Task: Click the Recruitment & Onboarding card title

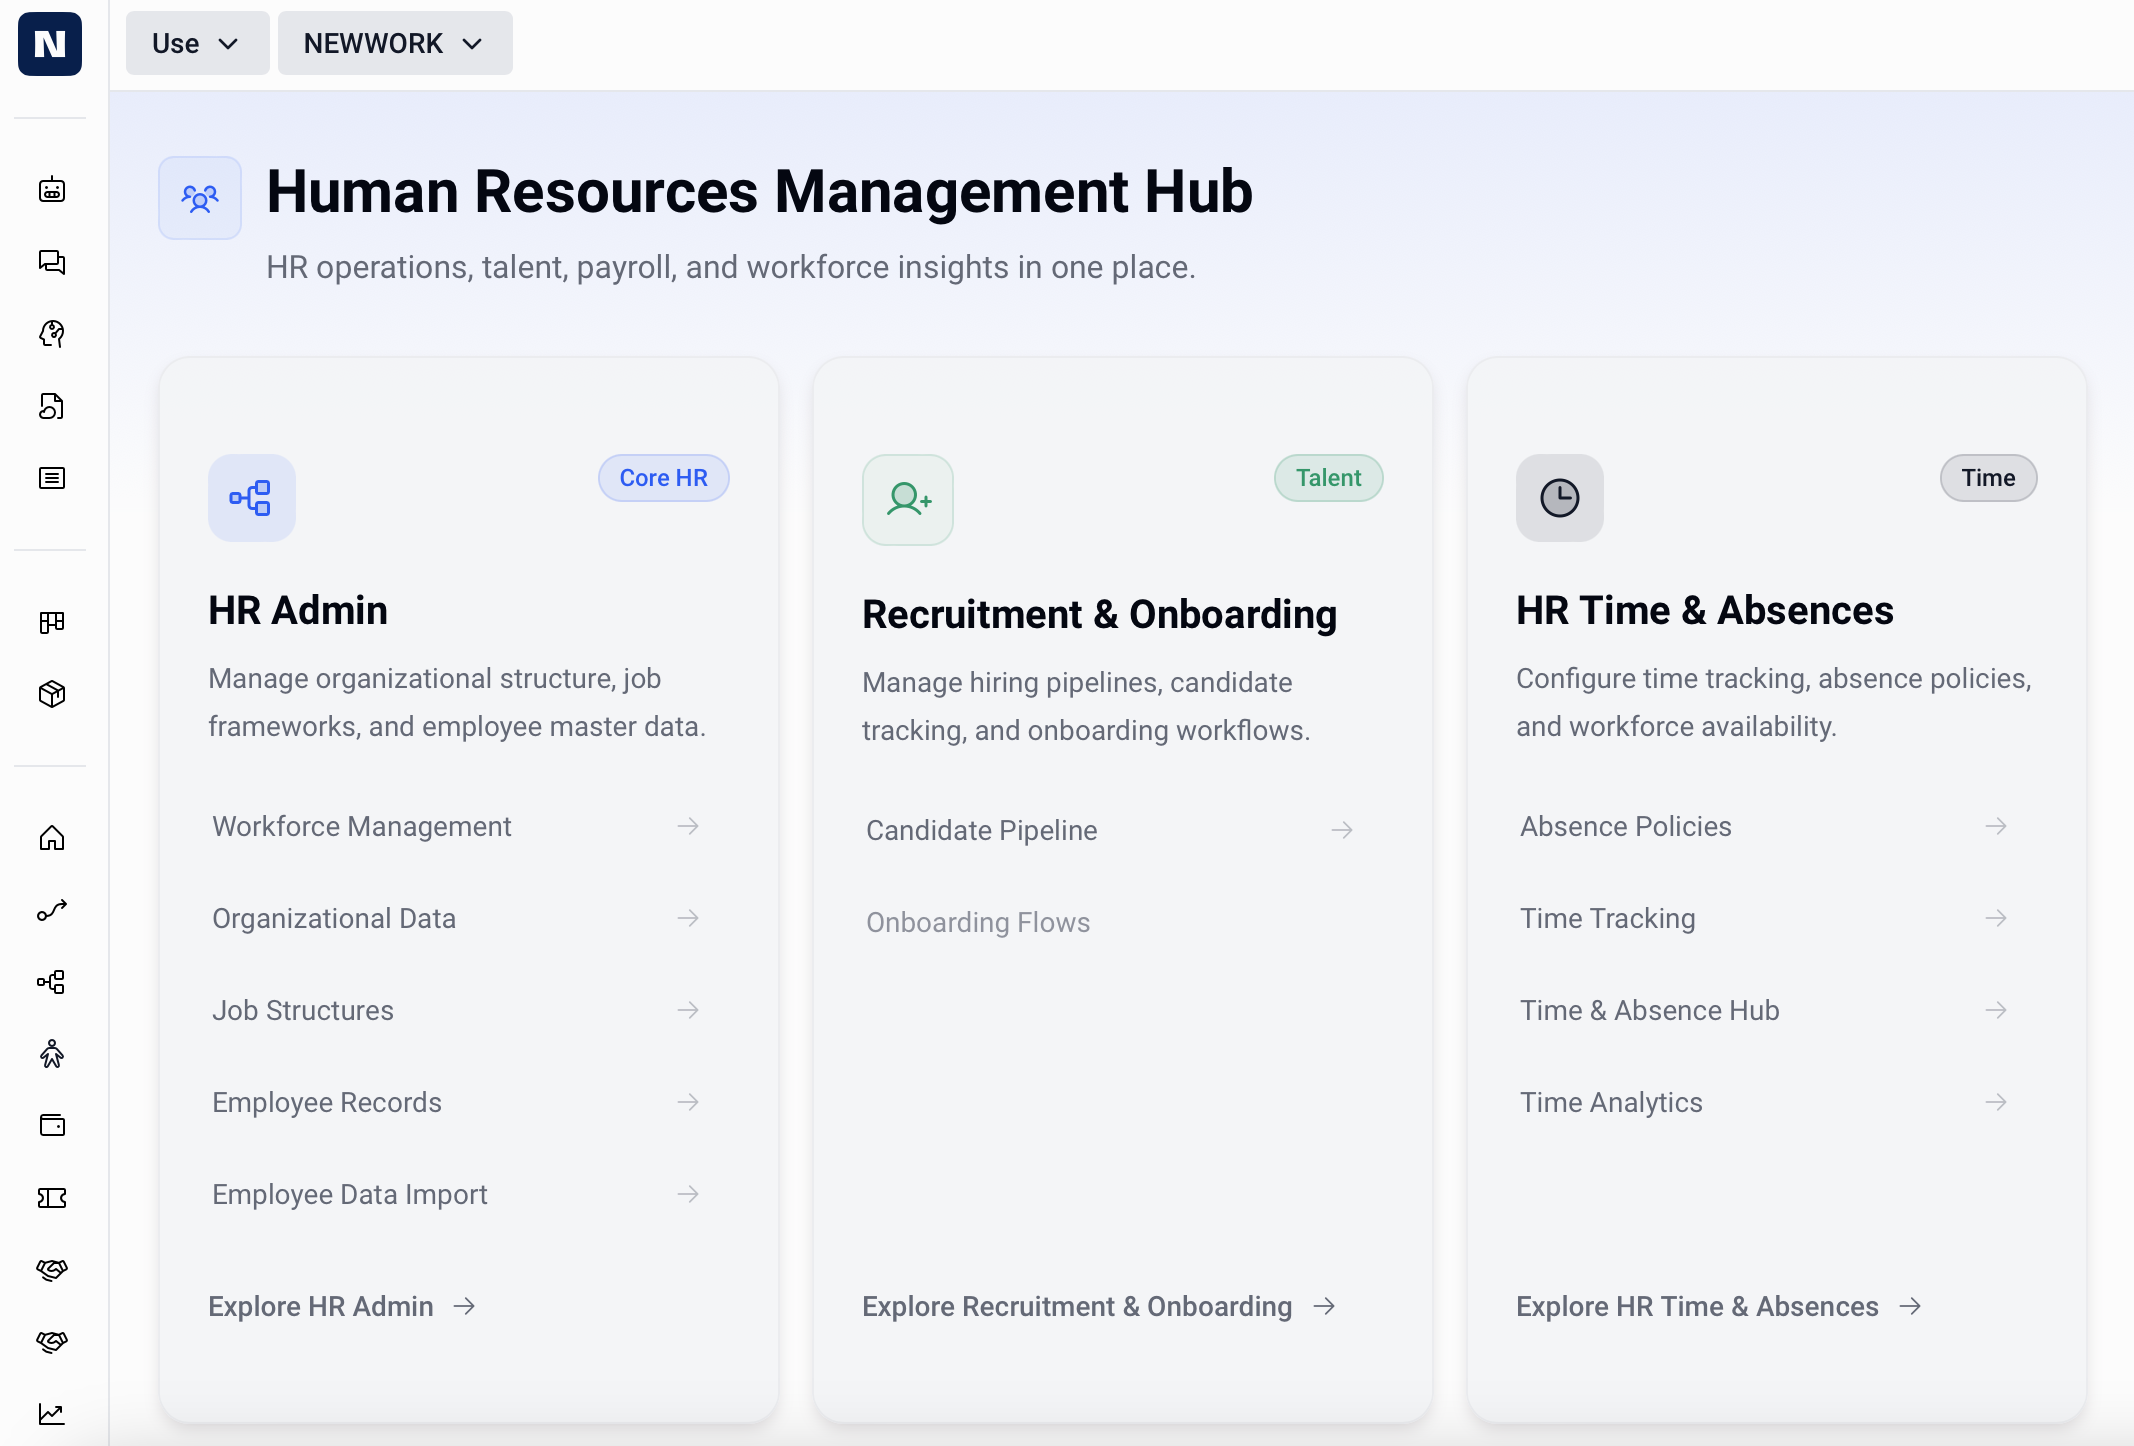Action: 1100,614
